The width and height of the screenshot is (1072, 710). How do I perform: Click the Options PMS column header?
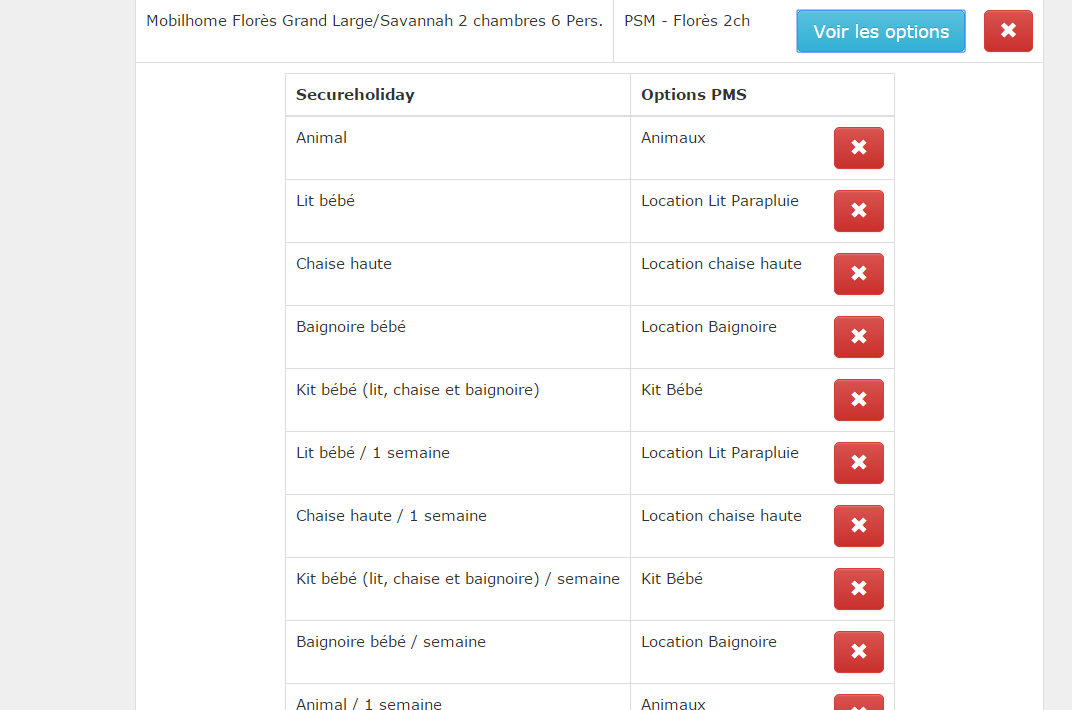click(694, 95)
